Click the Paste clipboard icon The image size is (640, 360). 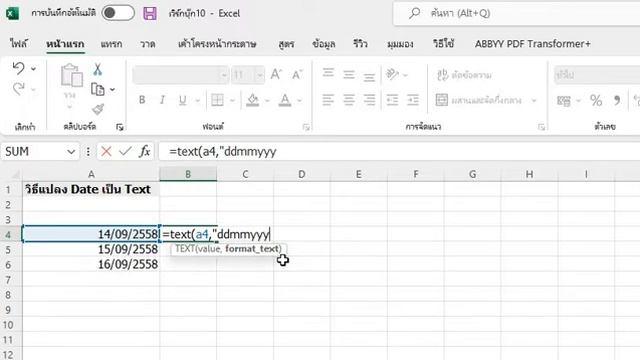point(71,76)
